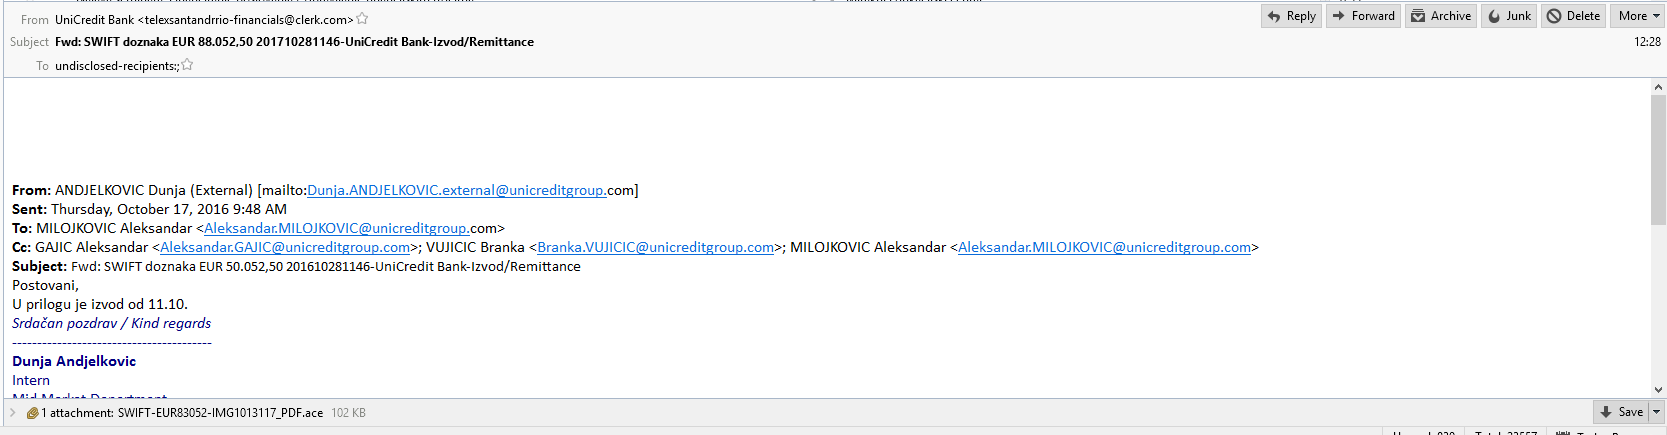Image resolution: width=1667 pixels, height=435 pixels.
Task: Open Branka.VUJICIC email address link
Action: tap(656, 247)
